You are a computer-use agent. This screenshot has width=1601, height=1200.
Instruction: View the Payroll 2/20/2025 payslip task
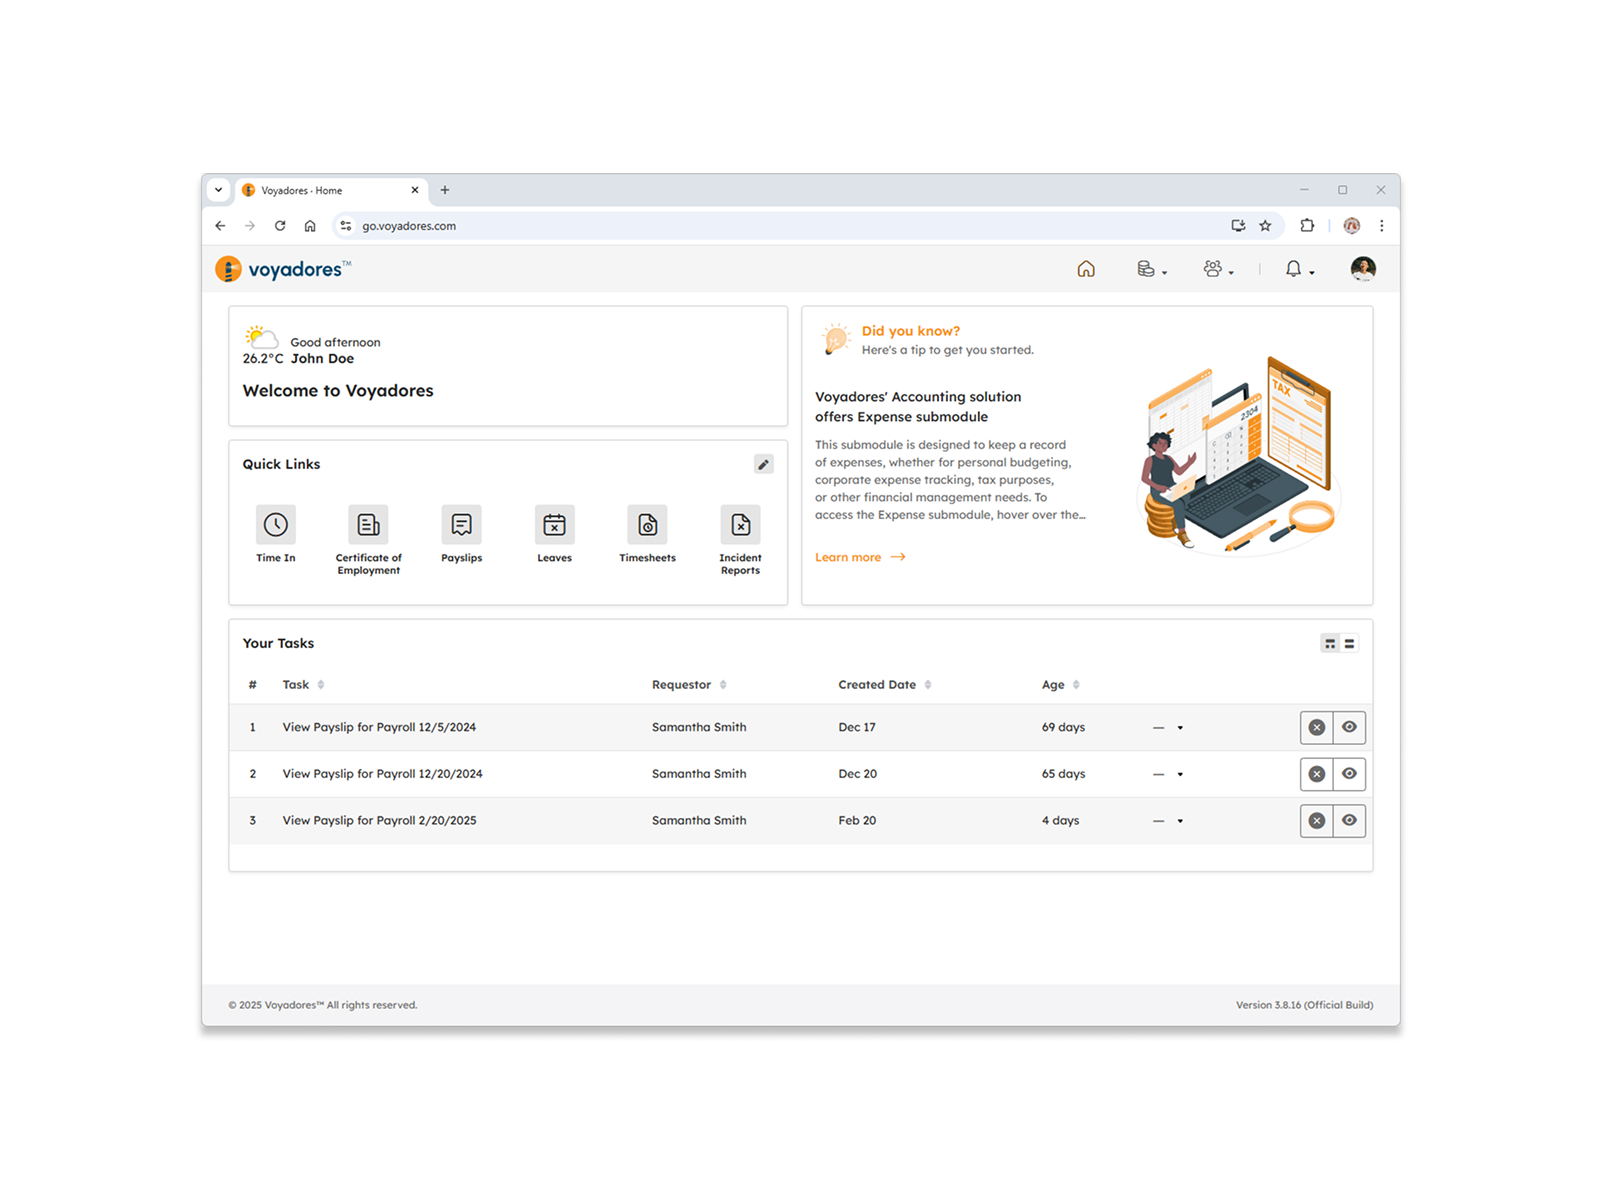[x=1349, y=821]
